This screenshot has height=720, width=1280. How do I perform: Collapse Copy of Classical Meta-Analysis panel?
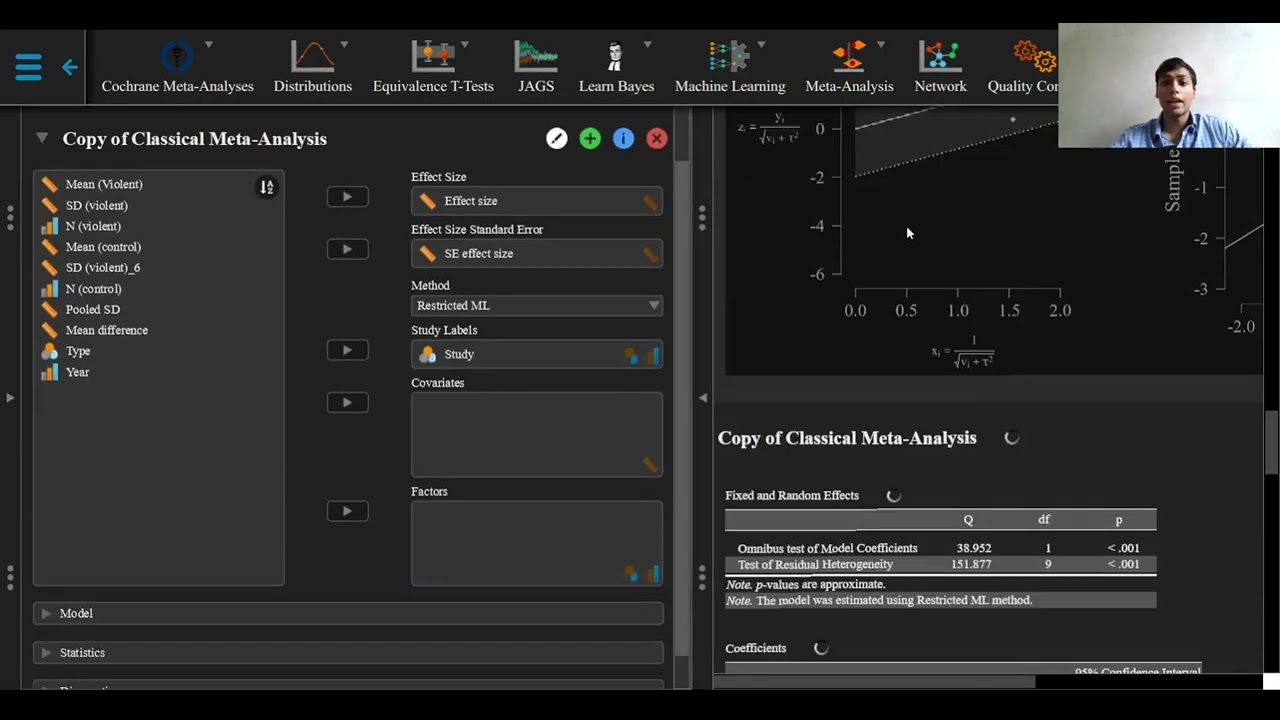[42, 138]
